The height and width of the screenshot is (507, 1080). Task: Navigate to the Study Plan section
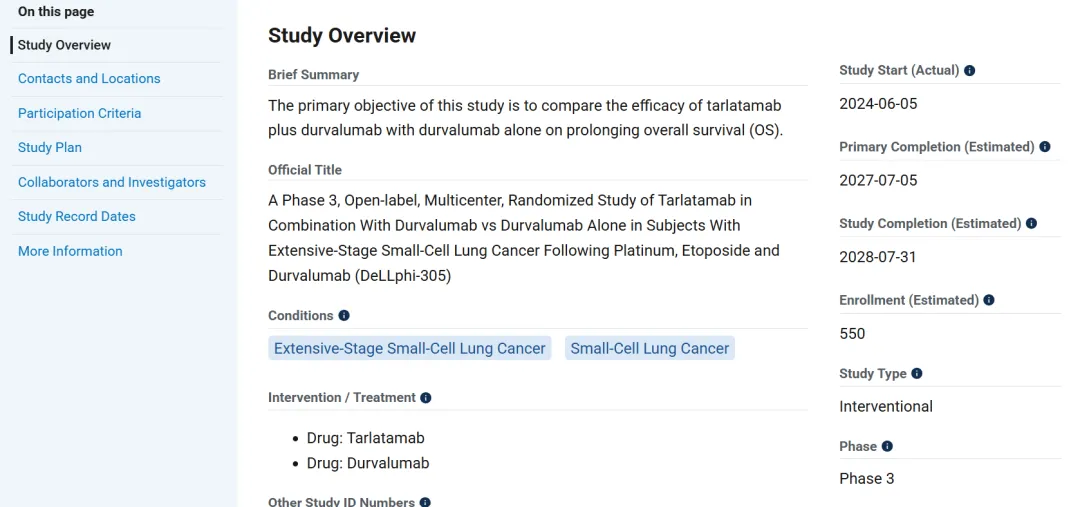[x=50, y=148]
